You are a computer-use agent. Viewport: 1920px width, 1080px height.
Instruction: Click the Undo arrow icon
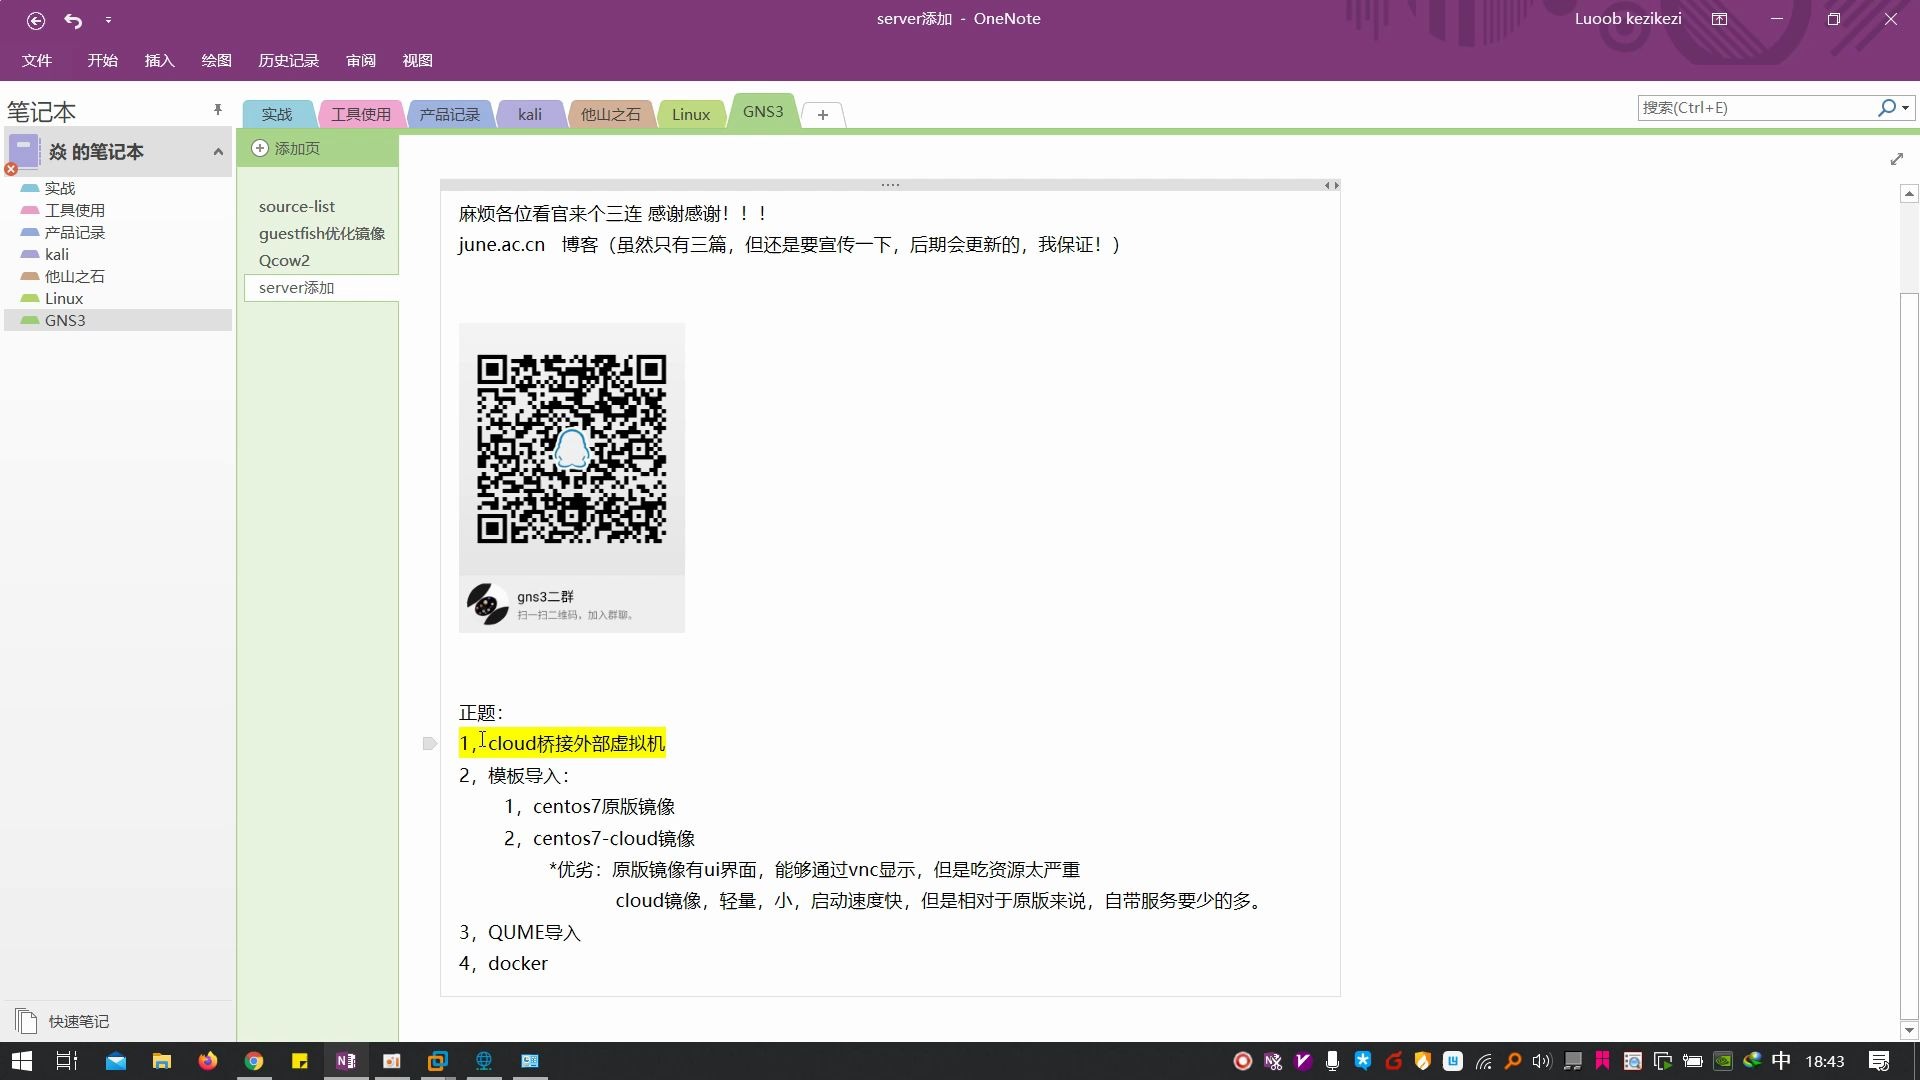(73, 20)
